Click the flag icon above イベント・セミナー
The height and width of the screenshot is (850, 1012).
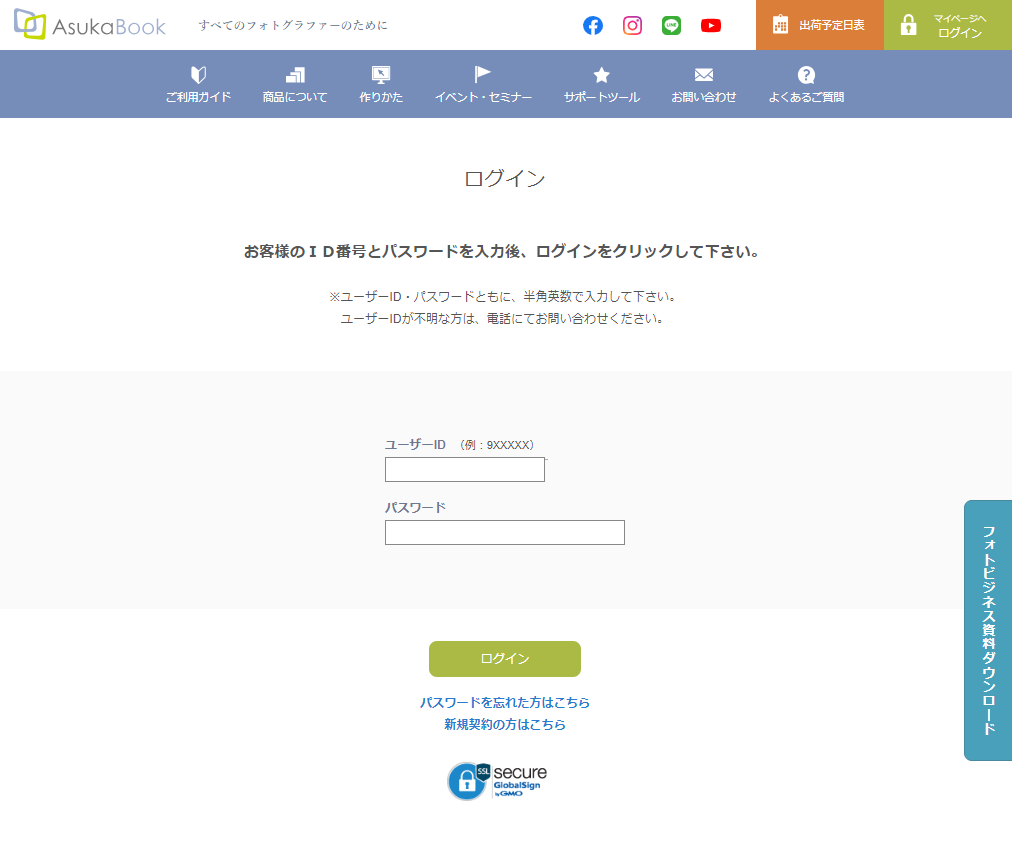click(482, 74)
